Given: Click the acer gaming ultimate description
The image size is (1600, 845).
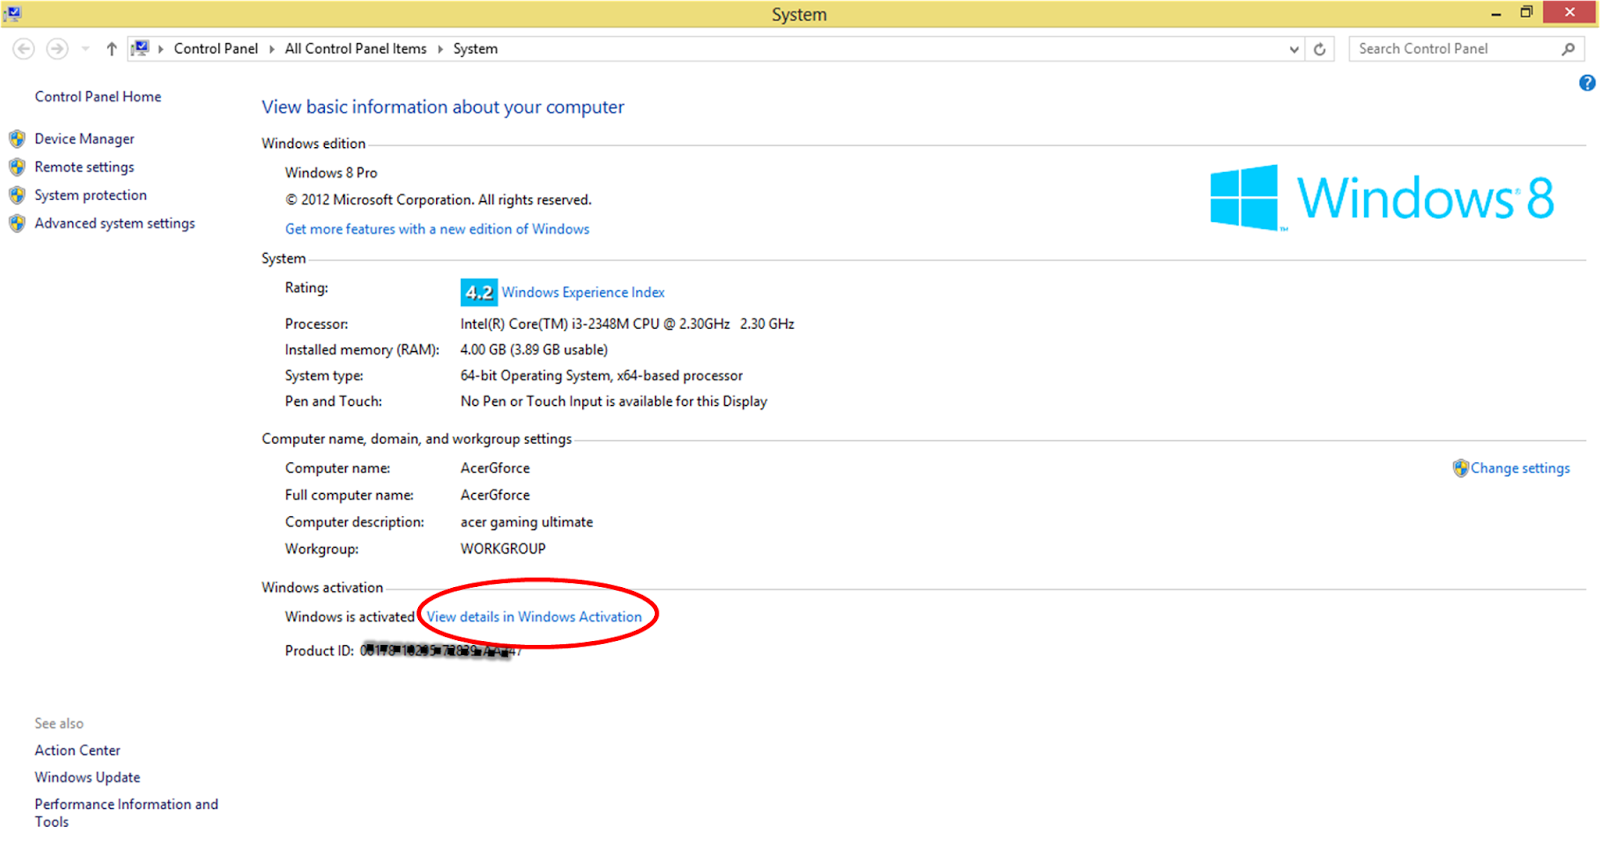Looking at the screenshot, I should 527,522.
